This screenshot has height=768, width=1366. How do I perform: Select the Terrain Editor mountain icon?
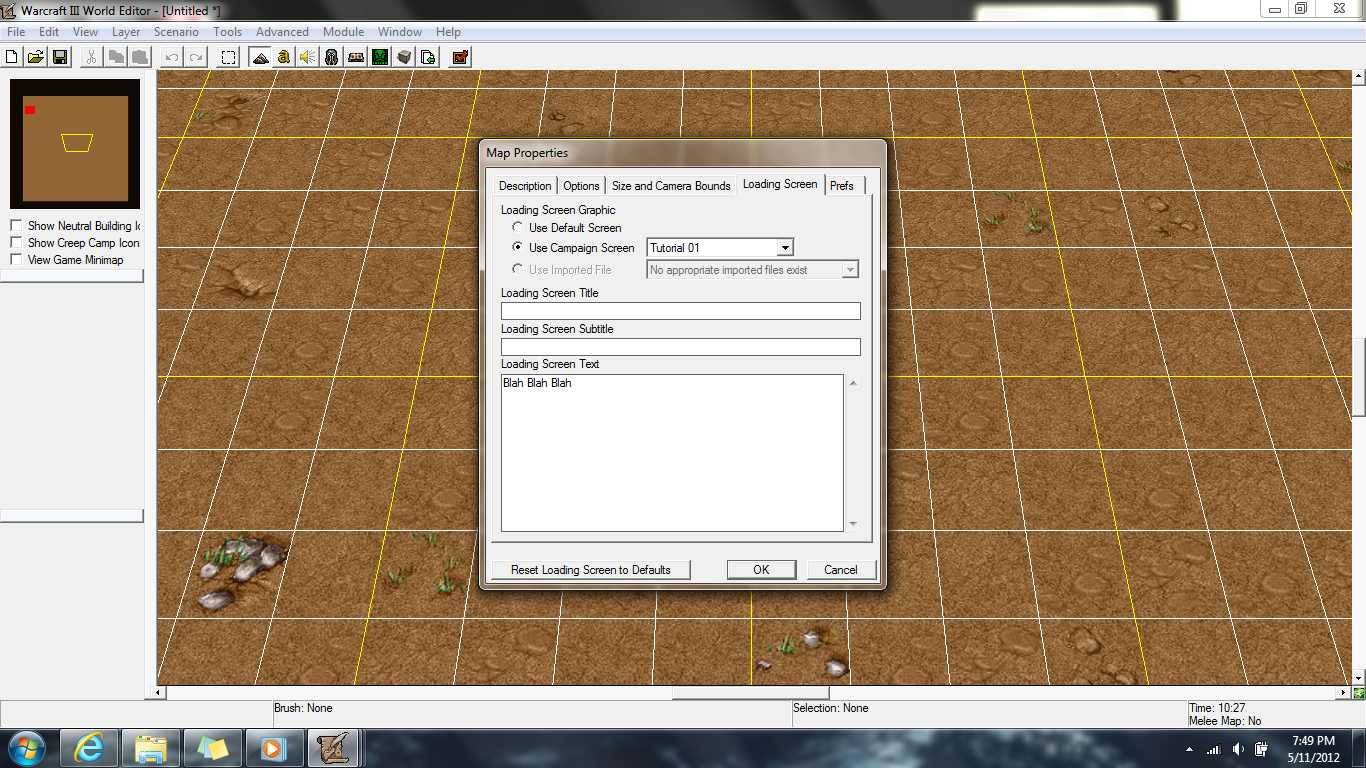(260, 57)
